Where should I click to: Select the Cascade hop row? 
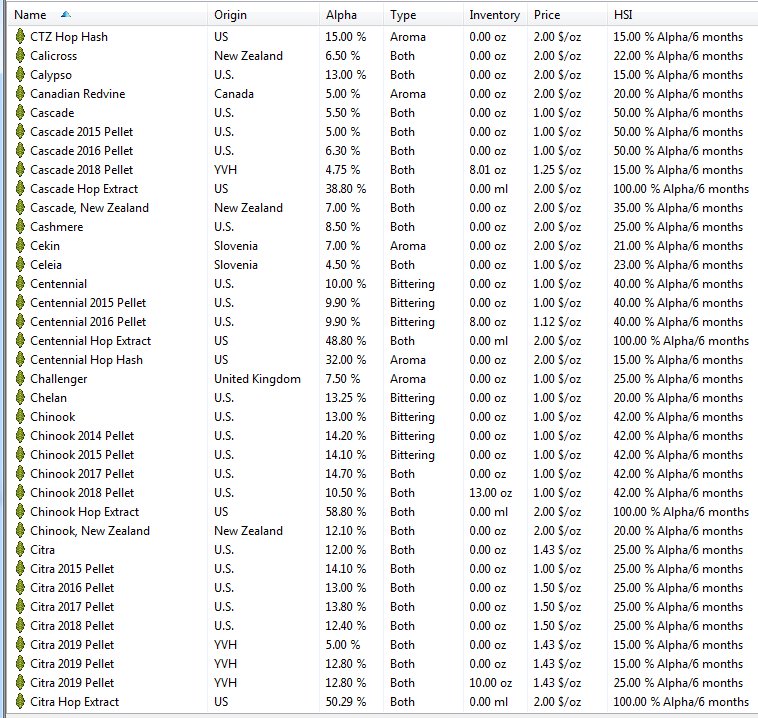[382, 113]
